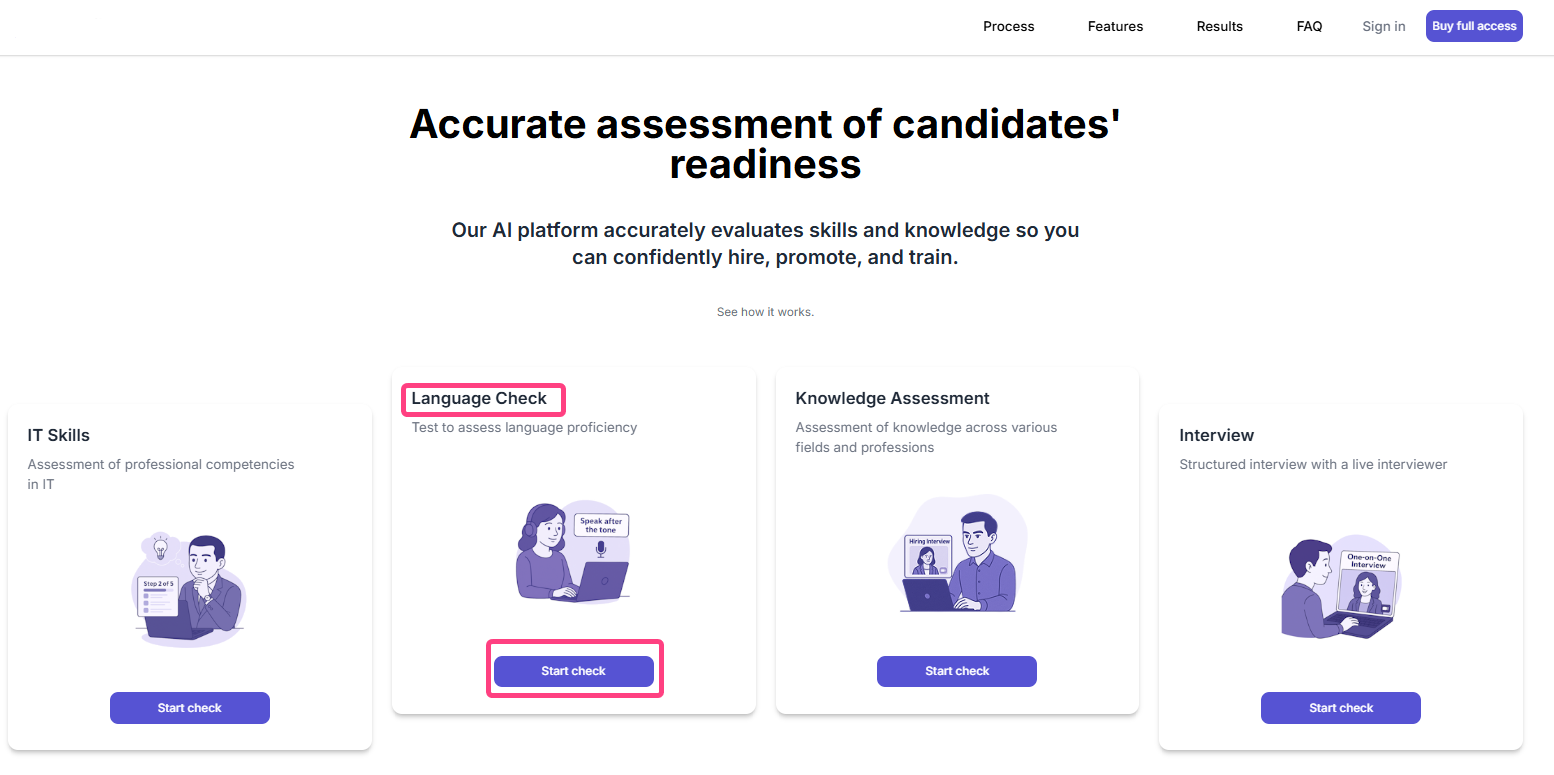Click the Interview card heading

click(1216, 435)
